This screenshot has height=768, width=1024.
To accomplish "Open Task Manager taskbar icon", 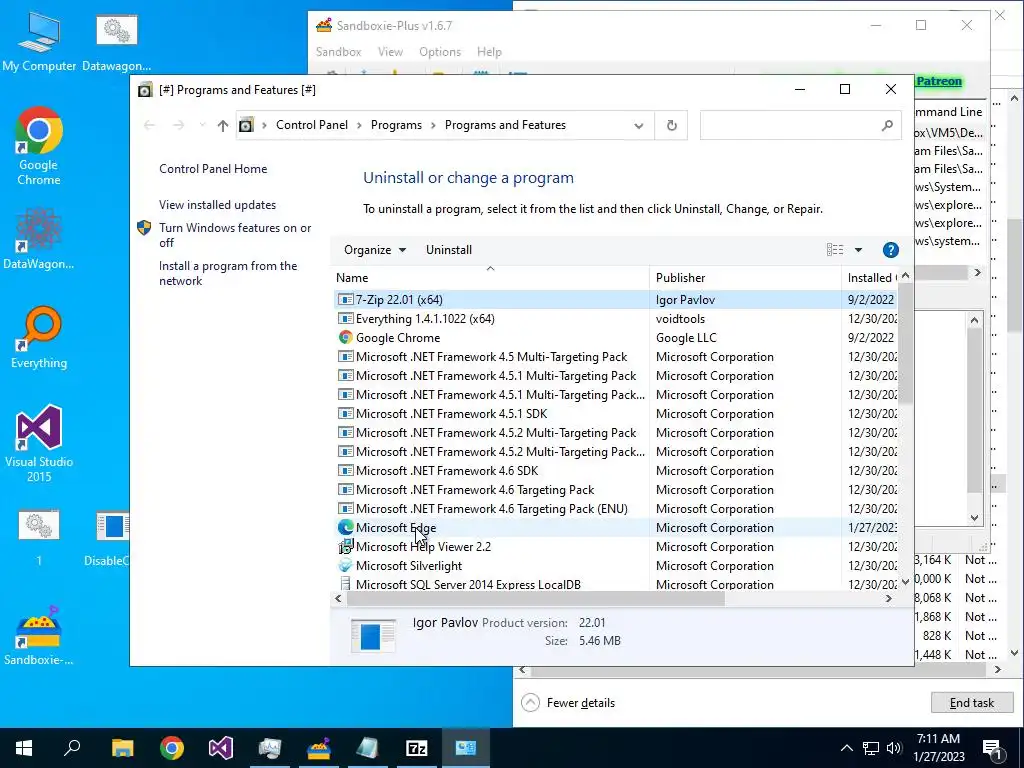I will (x=270, y=748).
